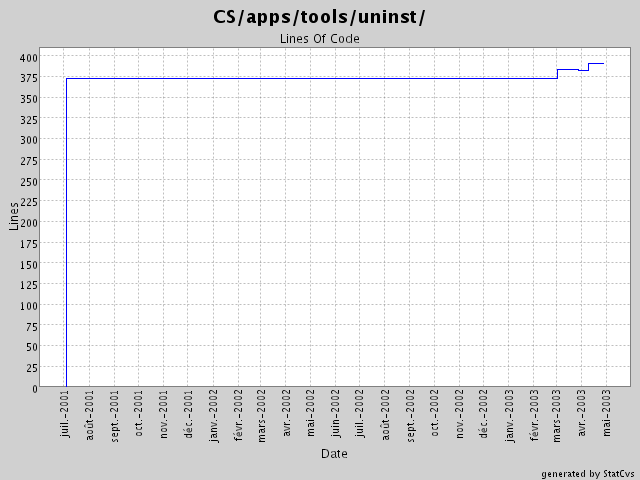
Task: Click the févr.-2002 date label
Action: 238,415
